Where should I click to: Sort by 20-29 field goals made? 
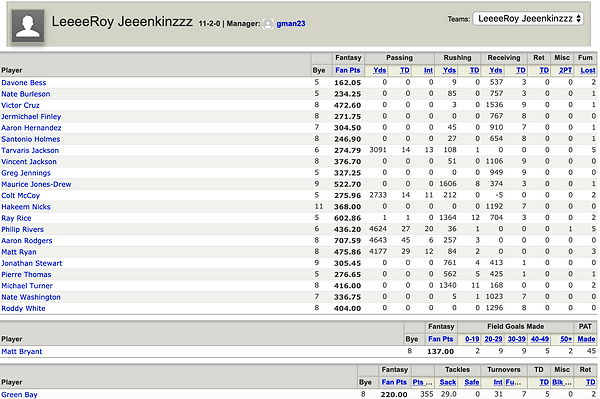[x=493, y=339]
